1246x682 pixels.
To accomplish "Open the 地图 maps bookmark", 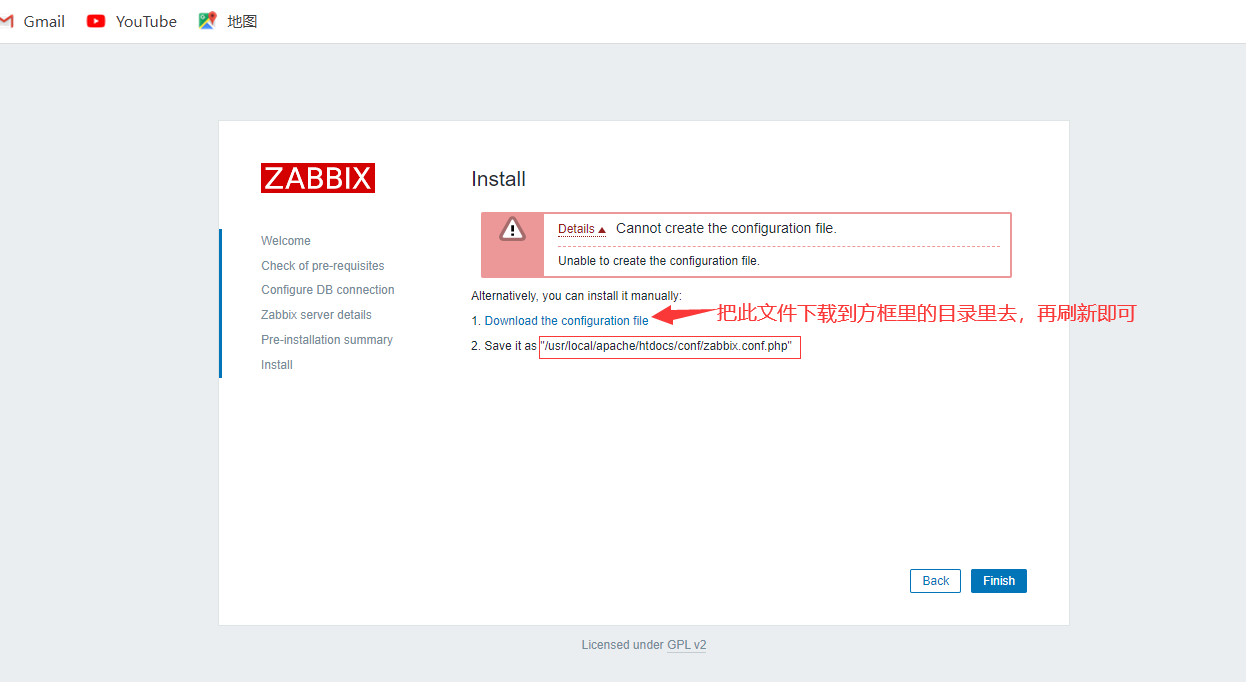I will click(x=228, y=21).
